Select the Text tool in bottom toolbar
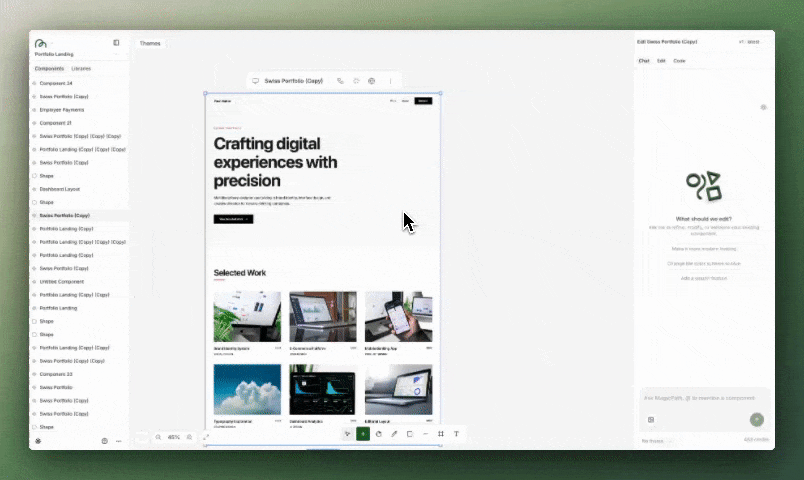Viewport: 804px width, 480px height. pyautogui.click(x=456, y=434)
